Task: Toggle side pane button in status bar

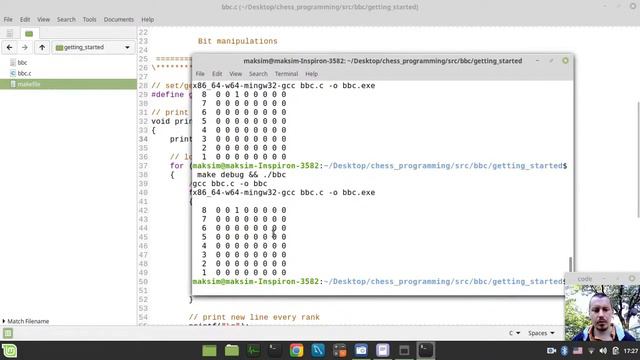Action: coord(8,333)
